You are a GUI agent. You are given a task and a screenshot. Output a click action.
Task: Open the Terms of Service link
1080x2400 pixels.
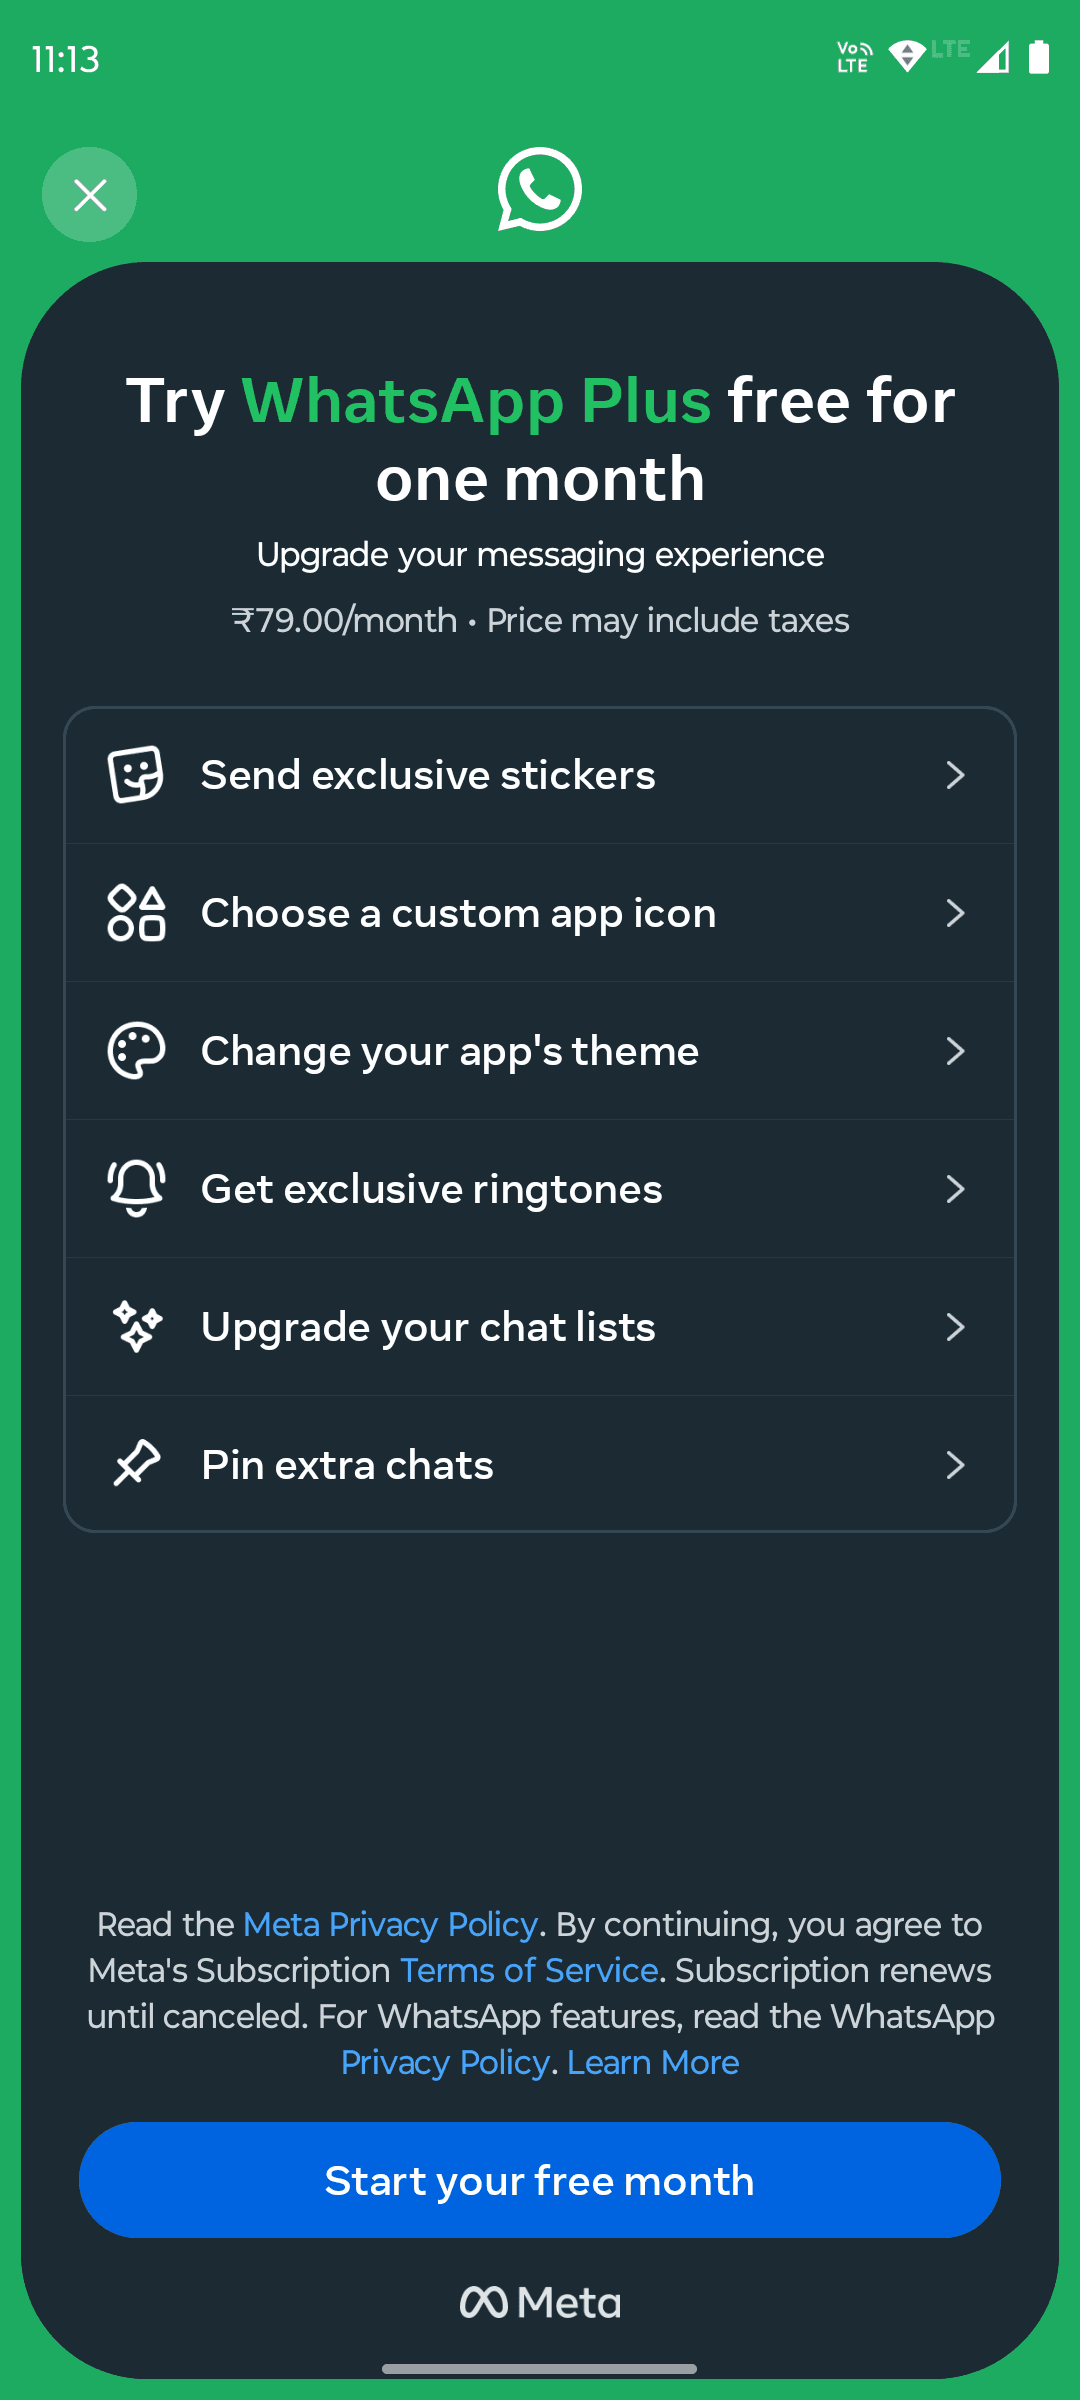pyautogui.click(x=529, y=1970)
